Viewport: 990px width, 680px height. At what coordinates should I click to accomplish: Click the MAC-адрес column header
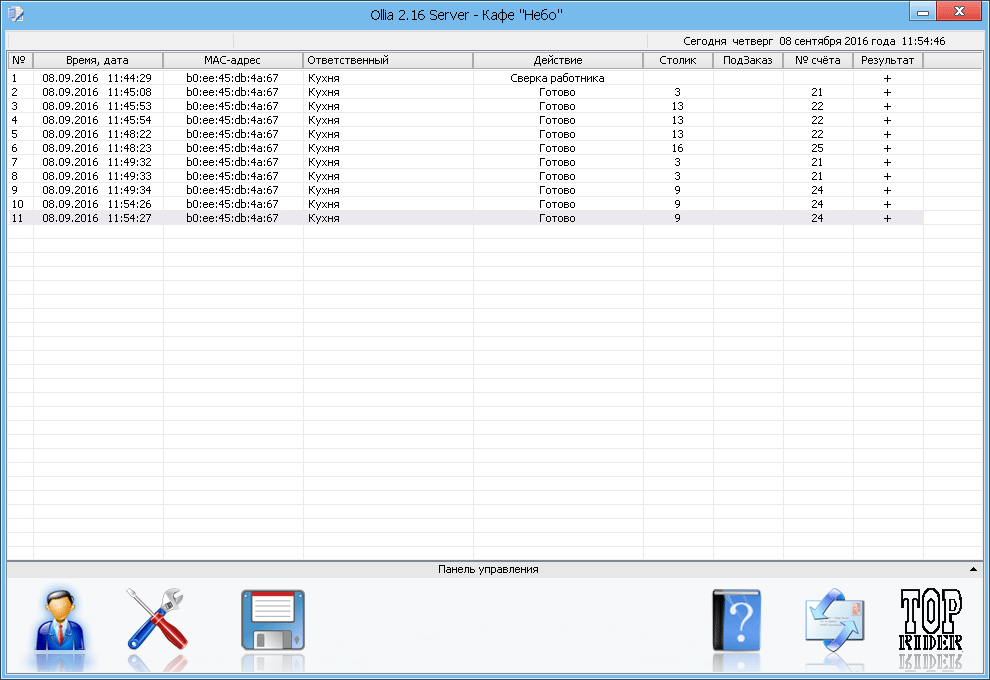(x=232, y=61)
